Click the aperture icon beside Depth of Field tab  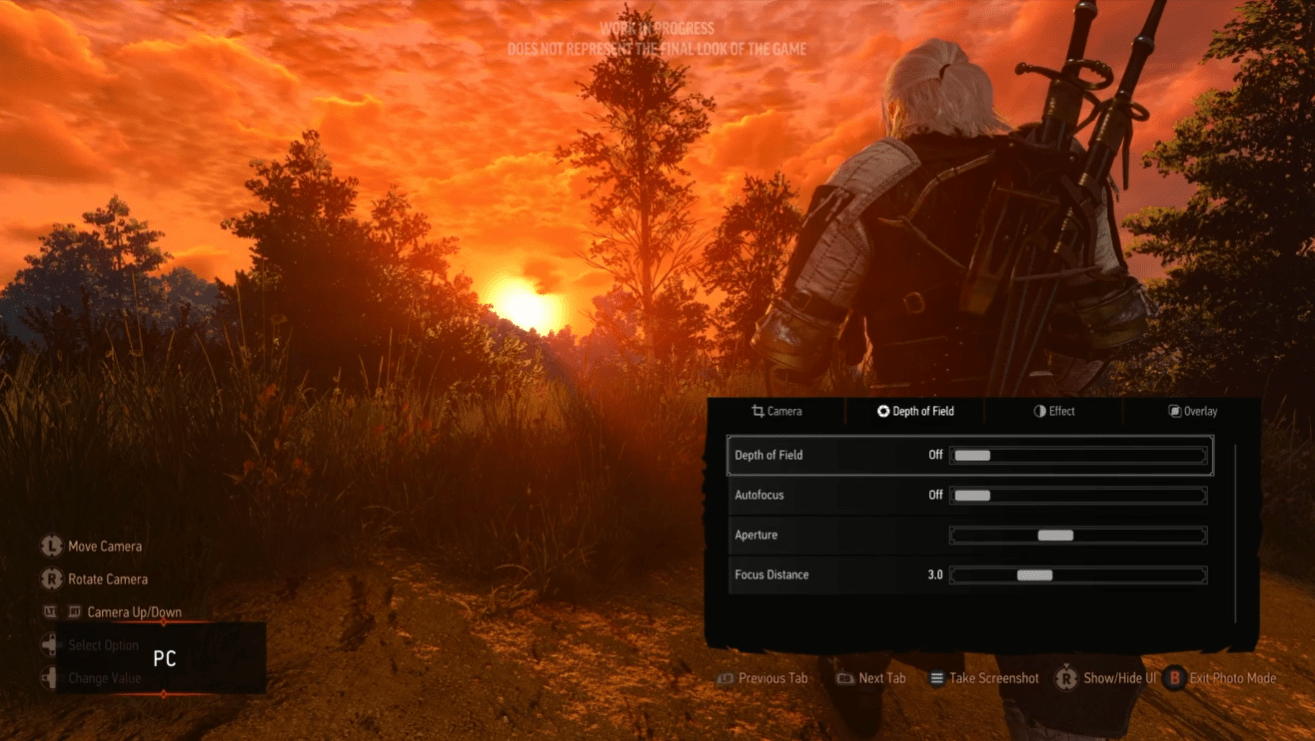click(x=883, y=411)
